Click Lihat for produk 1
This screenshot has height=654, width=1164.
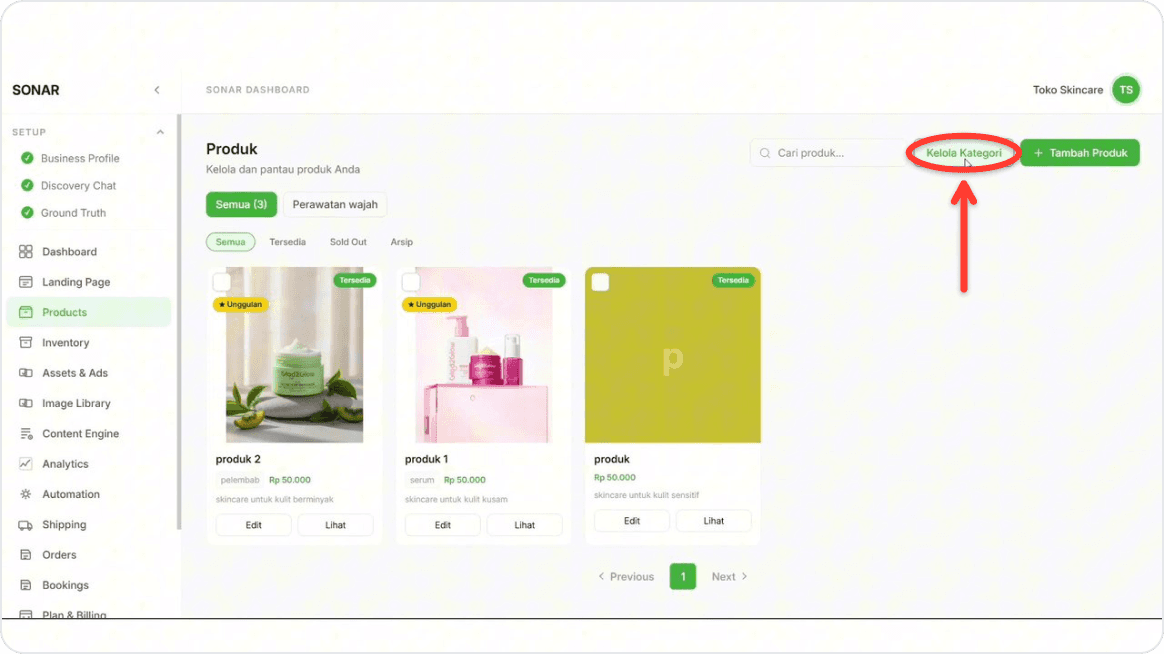[x=525, y=525]
